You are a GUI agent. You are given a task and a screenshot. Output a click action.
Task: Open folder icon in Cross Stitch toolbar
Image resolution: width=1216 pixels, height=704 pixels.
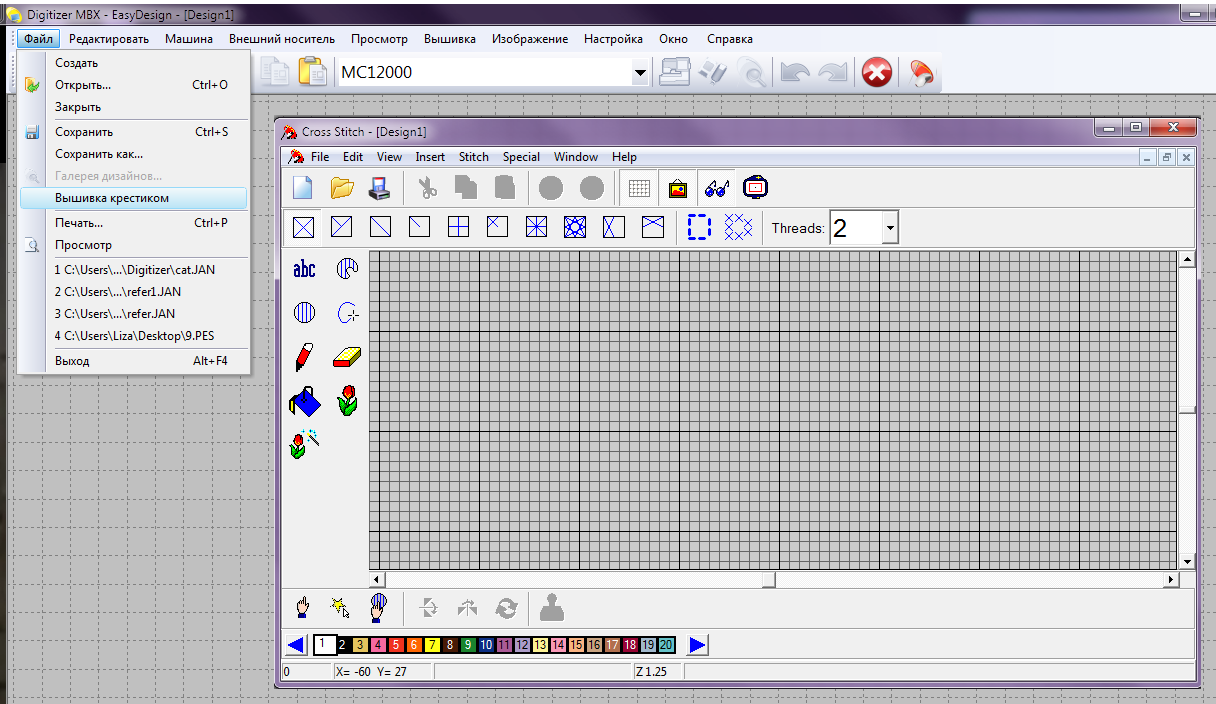(343, 188)
